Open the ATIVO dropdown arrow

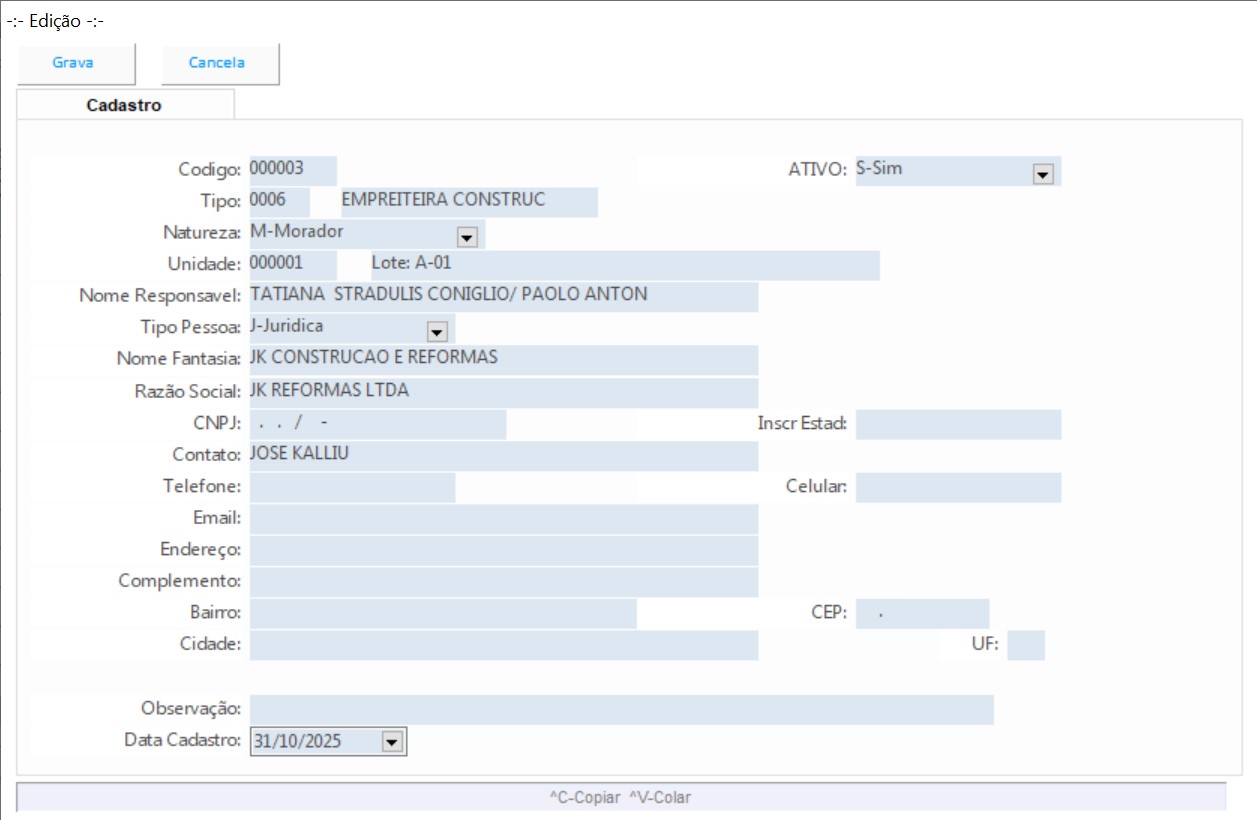tap(1043, 174)
